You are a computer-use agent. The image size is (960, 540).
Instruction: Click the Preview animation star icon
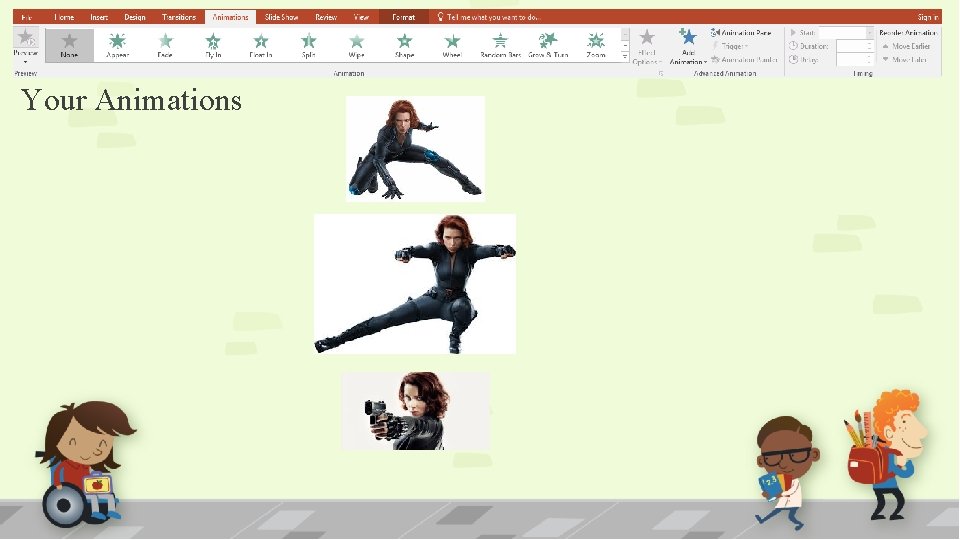coord(25,37)
